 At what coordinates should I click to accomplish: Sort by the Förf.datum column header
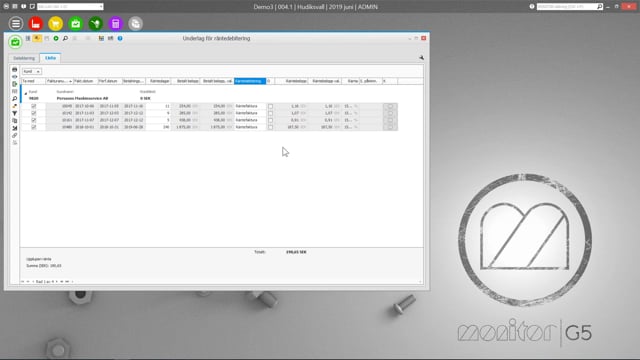coord(110,81)
